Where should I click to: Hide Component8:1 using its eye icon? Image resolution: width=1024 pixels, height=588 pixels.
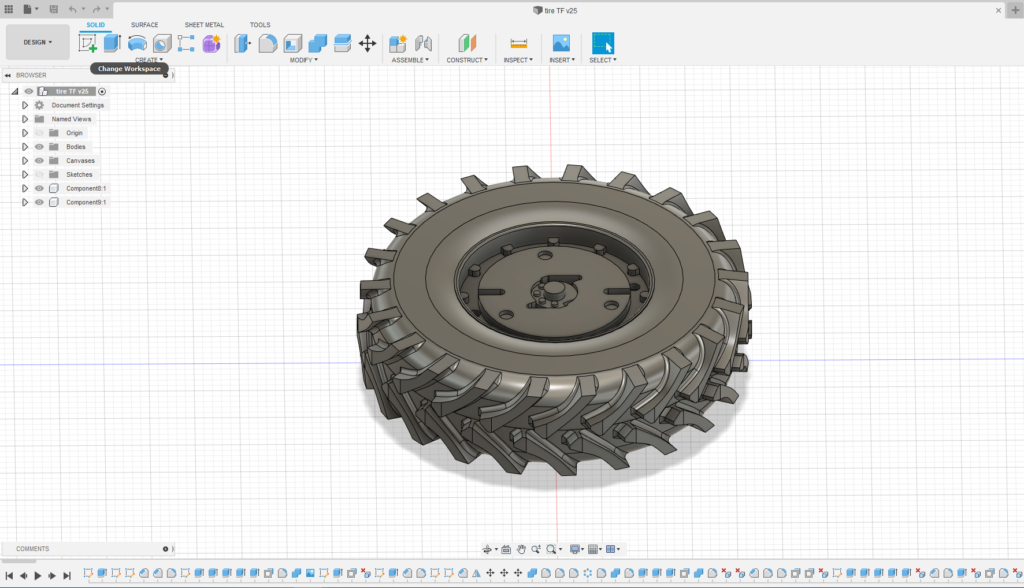pyautogui.click(x=39, y=188)
